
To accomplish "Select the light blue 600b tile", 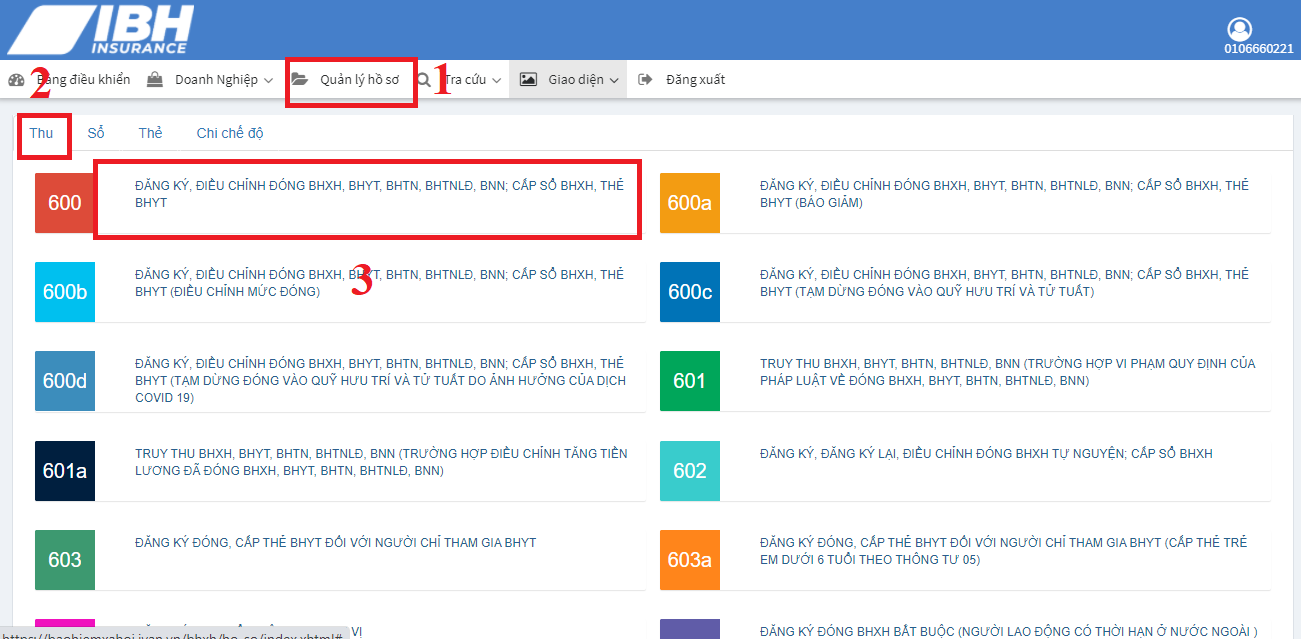I will tap(65, 292).
